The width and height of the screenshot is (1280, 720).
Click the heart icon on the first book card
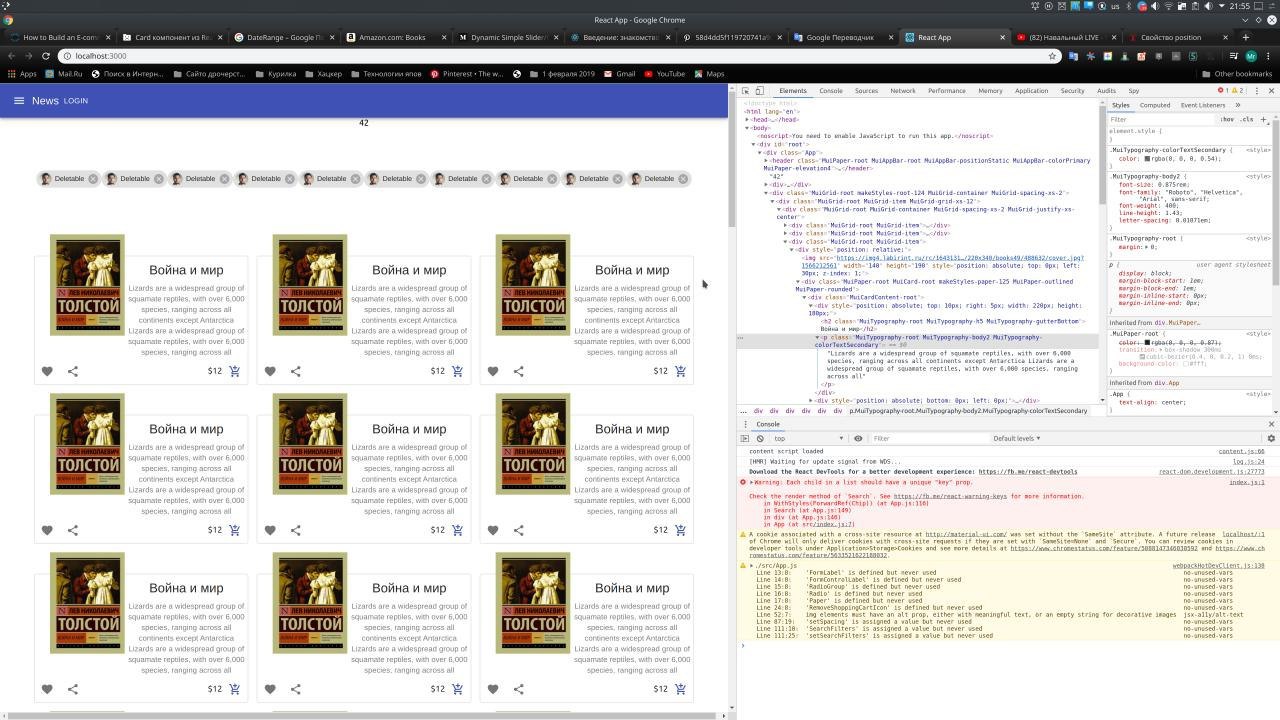47,371
